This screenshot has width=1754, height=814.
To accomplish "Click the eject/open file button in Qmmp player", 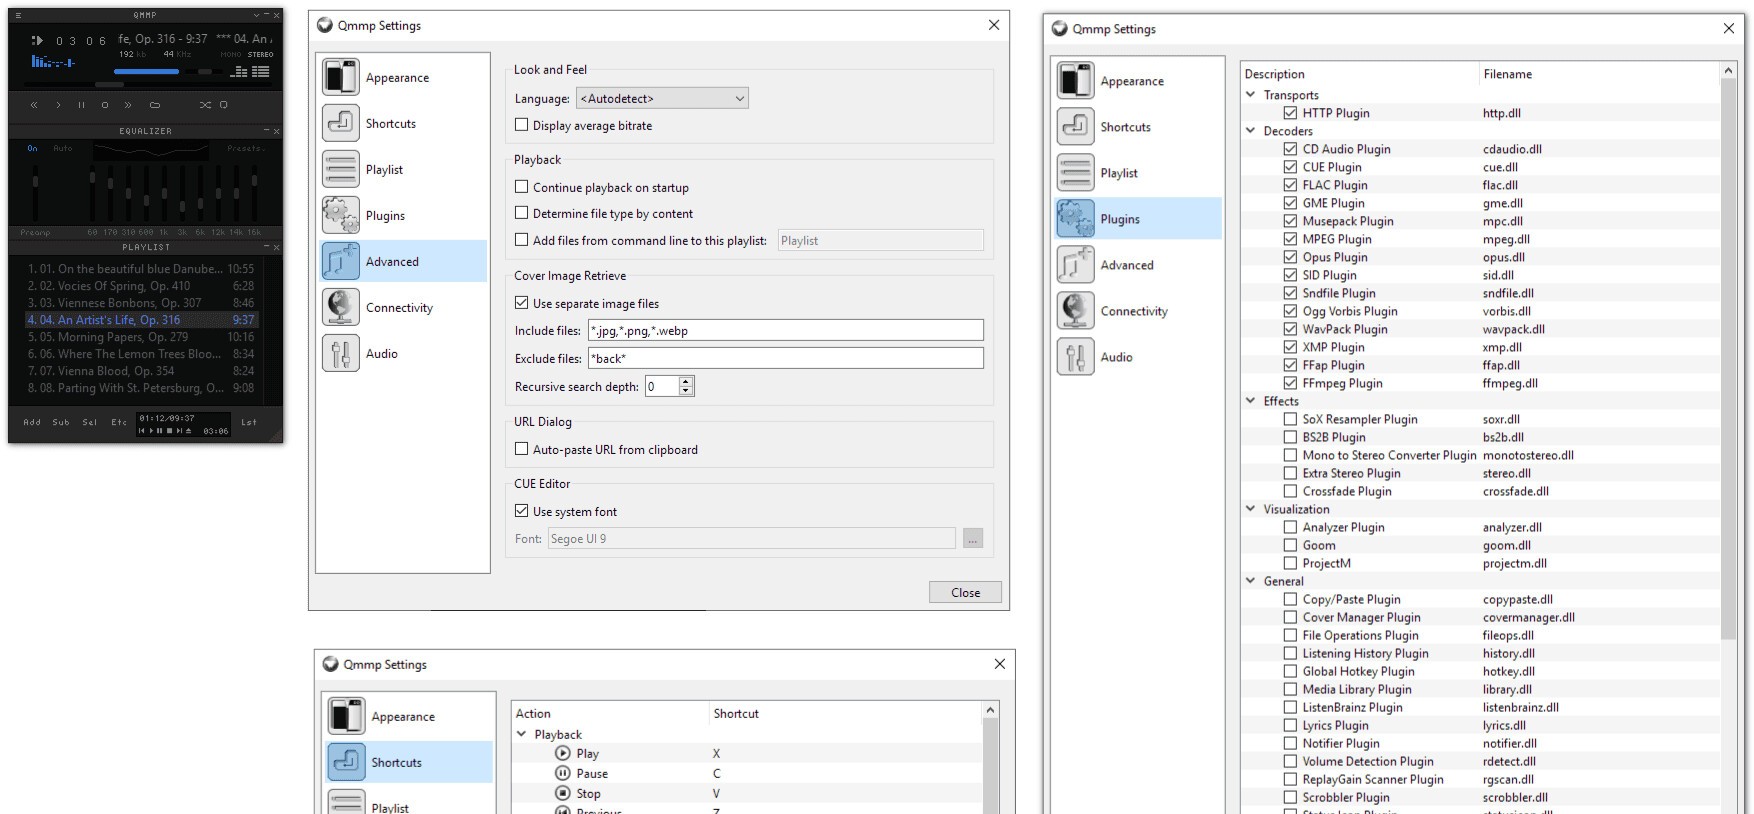I will click(x=154, y=105).
